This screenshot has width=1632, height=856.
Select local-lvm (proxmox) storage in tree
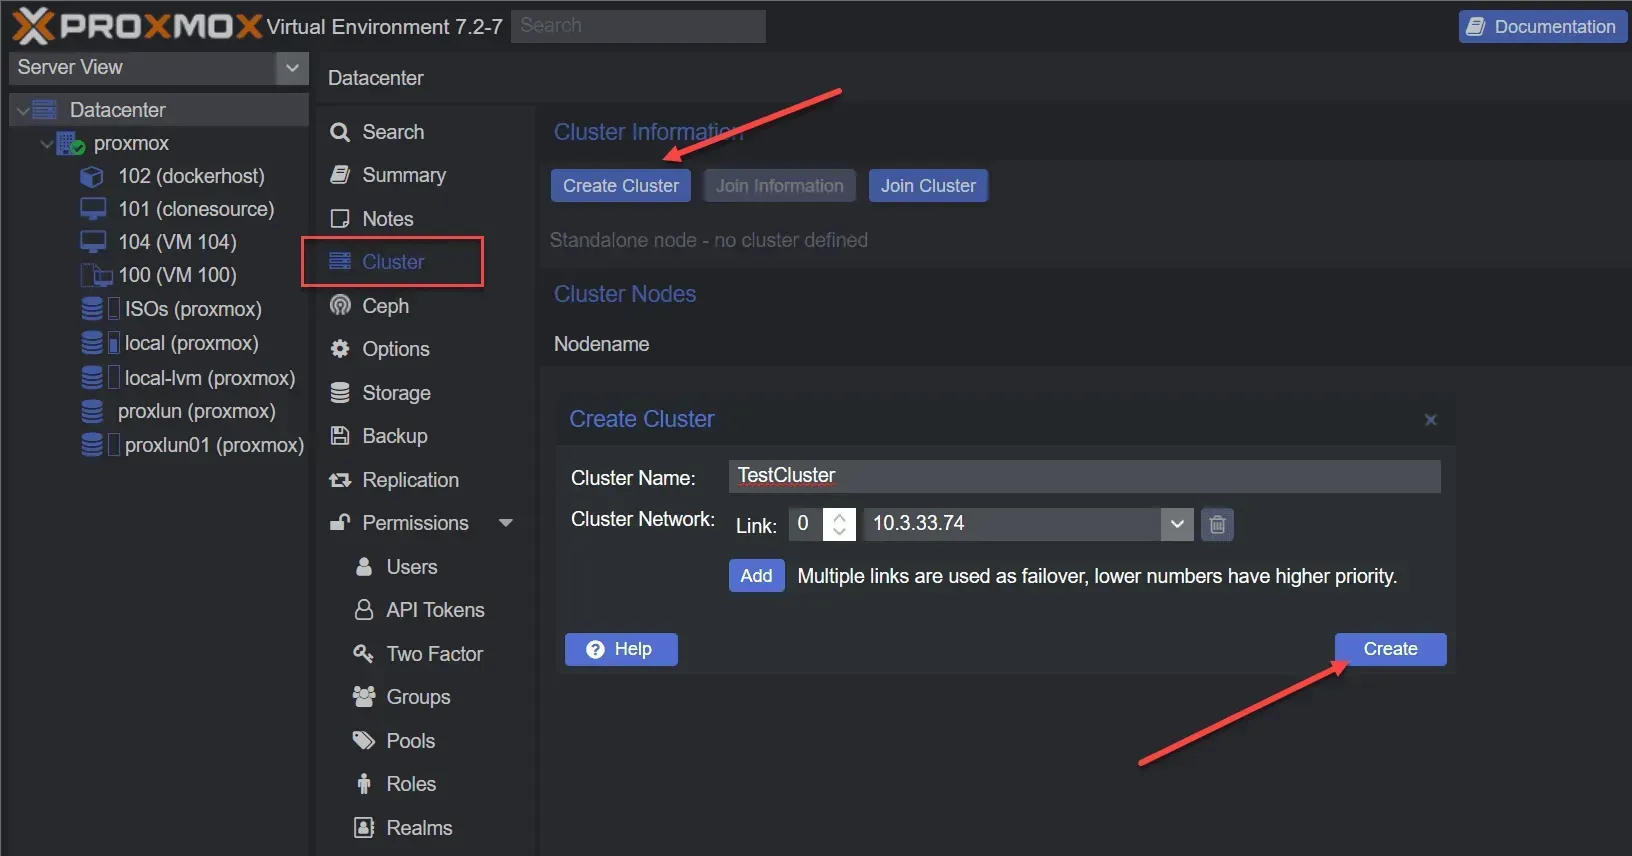(210, 378)
